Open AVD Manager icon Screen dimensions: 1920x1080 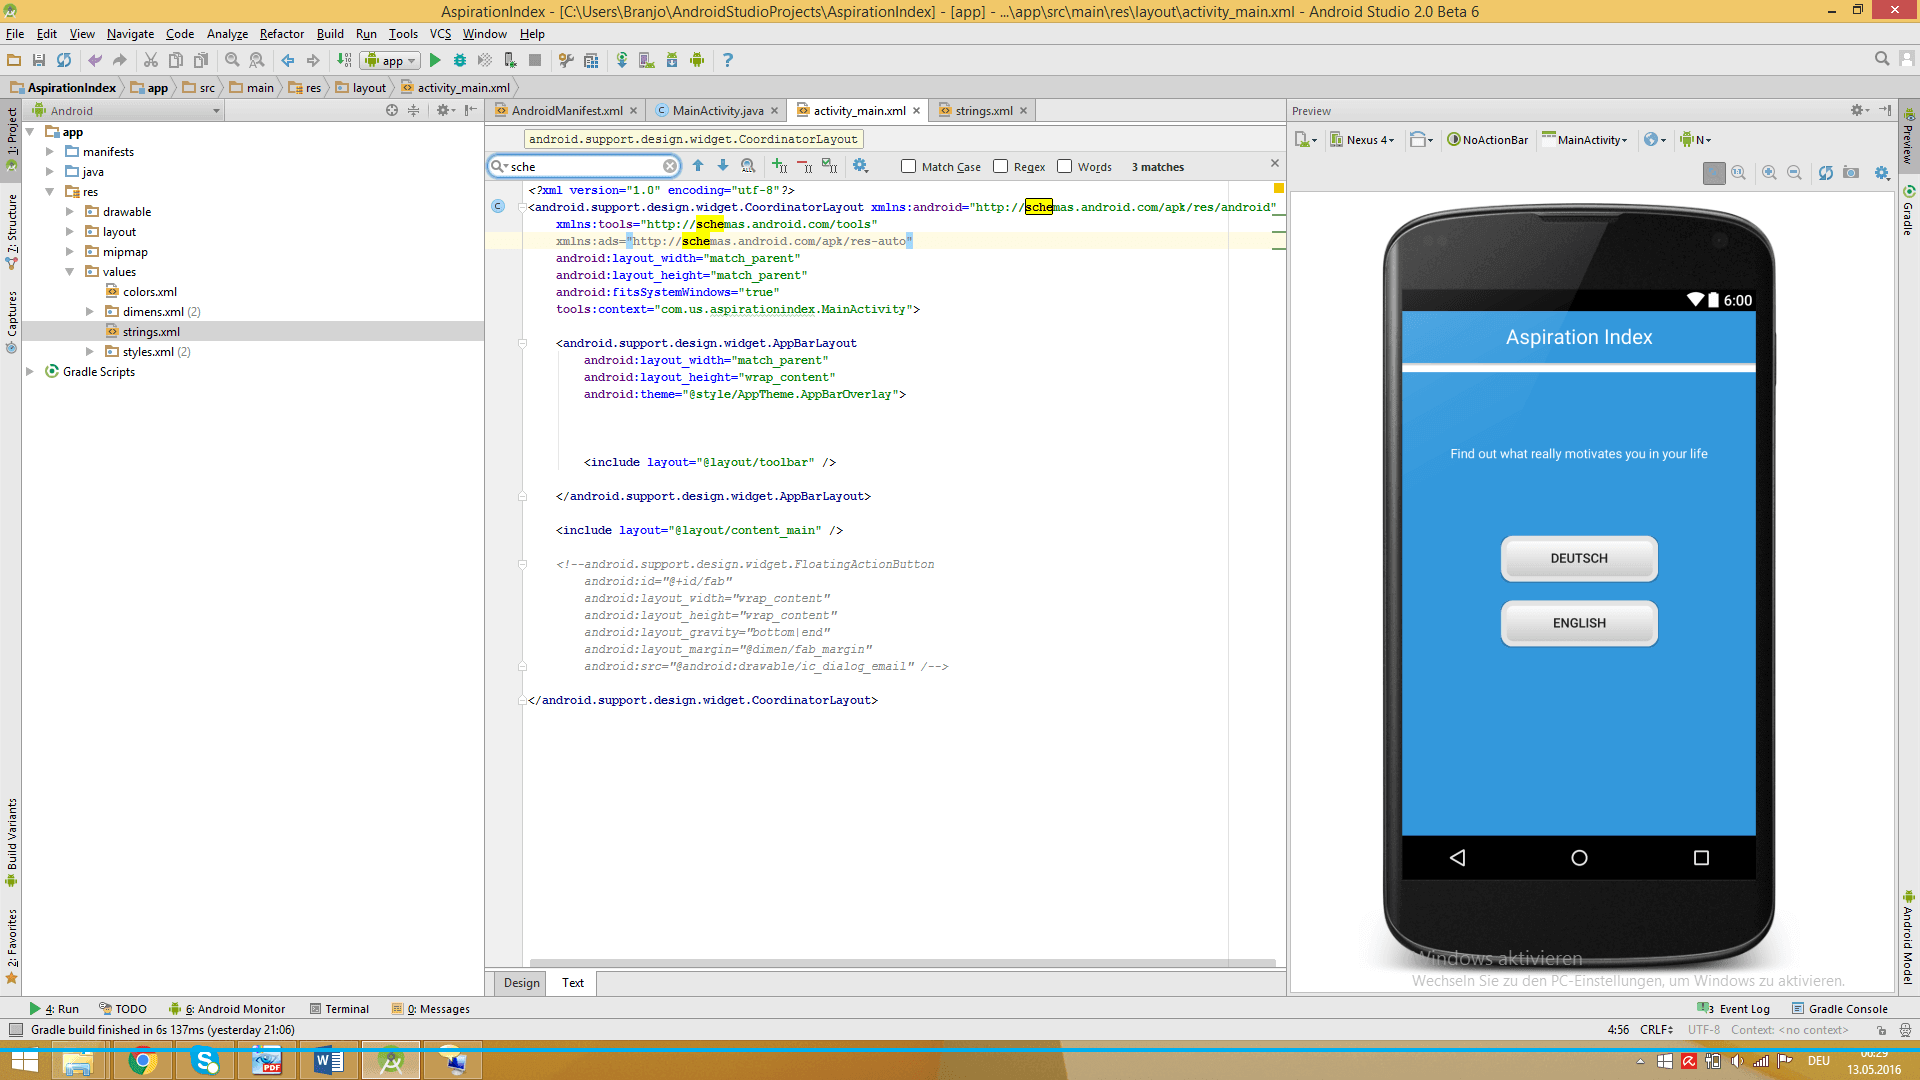[647, 60]
